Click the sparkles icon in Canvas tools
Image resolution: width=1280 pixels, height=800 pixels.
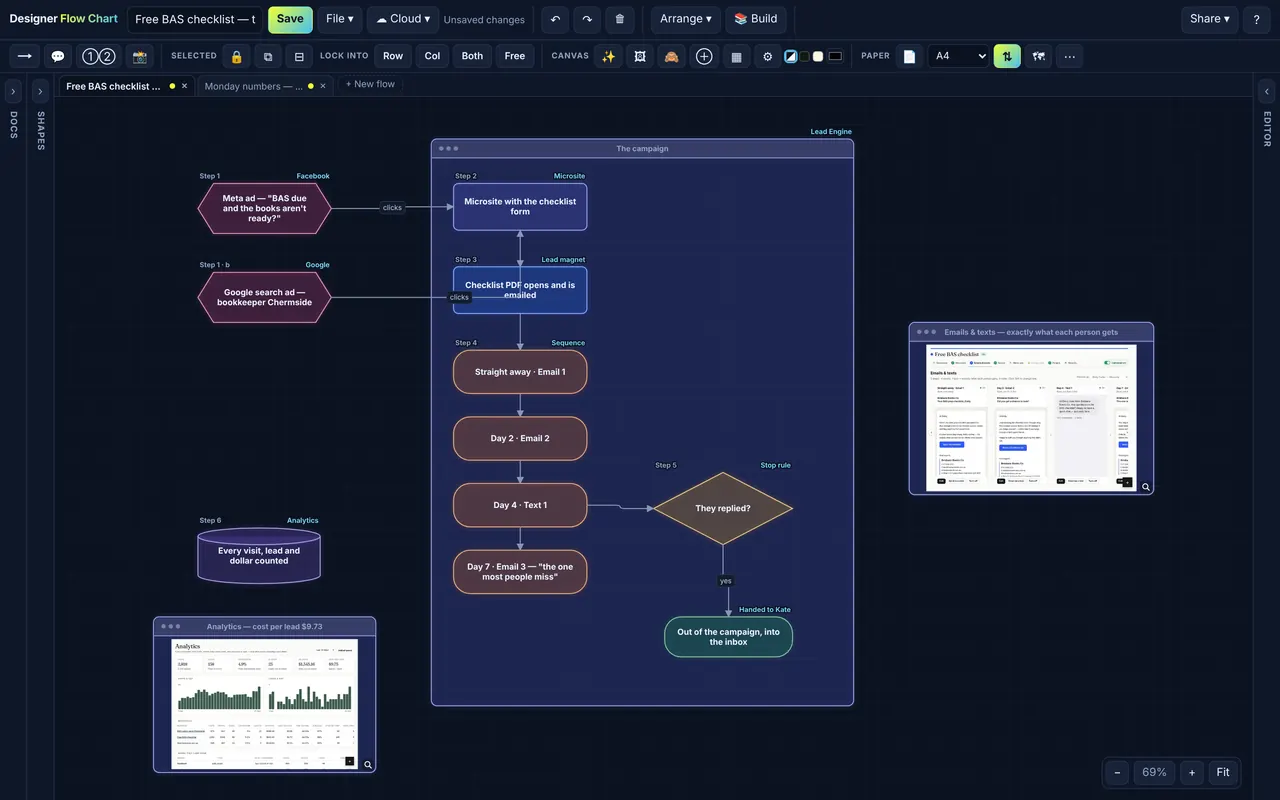(x=608, y=56)
